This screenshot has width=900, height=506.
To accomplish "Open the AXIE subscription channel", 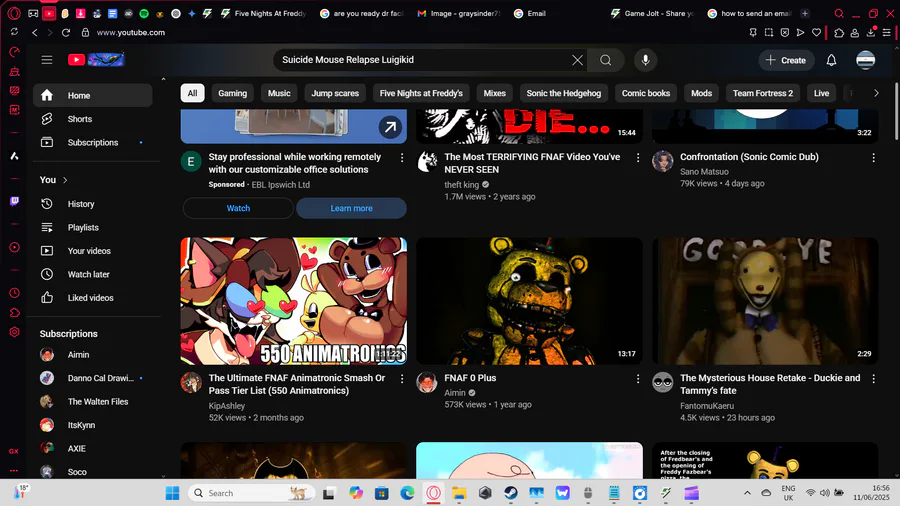I will click(x=92, y=449).
